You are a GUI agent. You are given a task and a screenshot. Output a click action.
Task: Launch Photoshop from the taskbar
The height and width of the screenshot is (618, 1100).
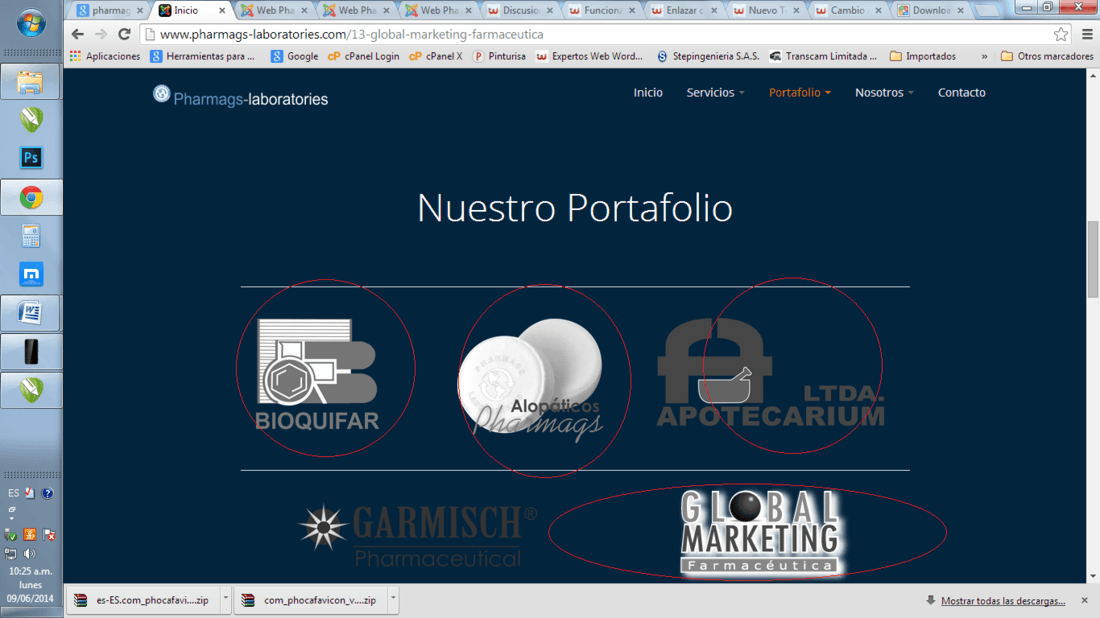coord(31,157)
